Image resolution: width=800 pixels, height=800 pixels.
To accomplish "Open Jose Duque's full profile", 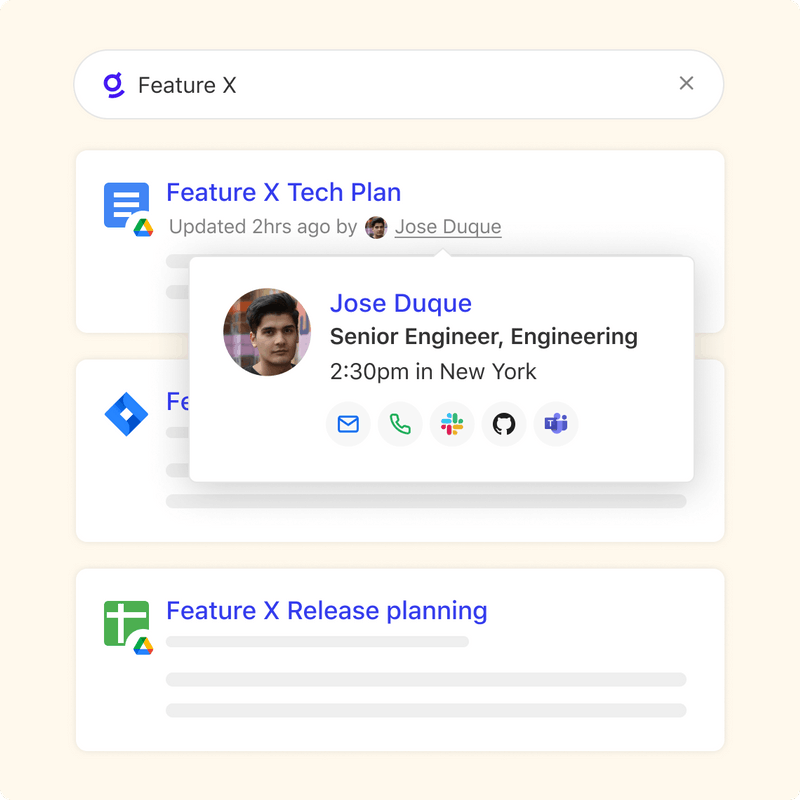I will pyautogui.click(x=400, y=303).
